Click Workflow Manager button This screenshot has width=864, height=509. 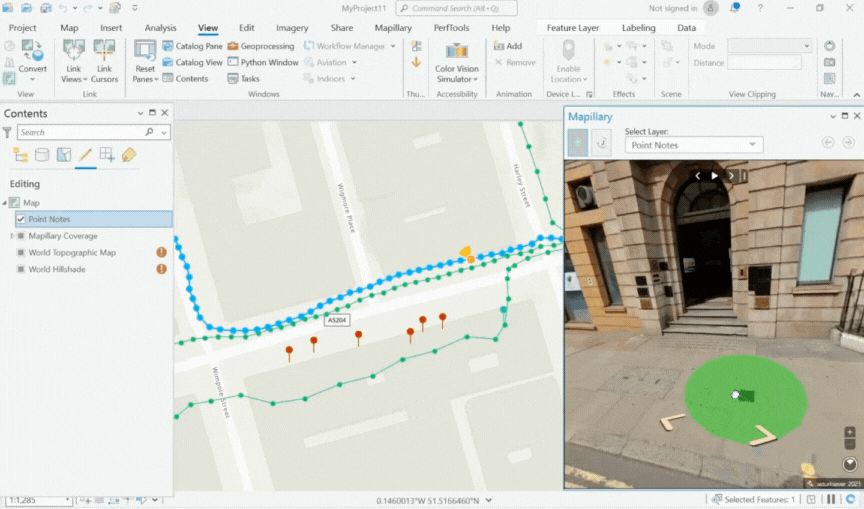tap(349, 46)
